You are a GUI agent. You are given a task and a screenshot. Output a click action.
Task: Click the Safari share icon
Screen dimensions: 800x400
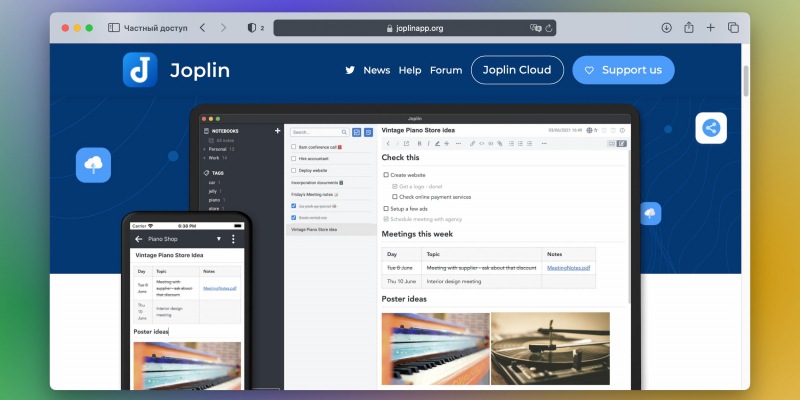689,28
